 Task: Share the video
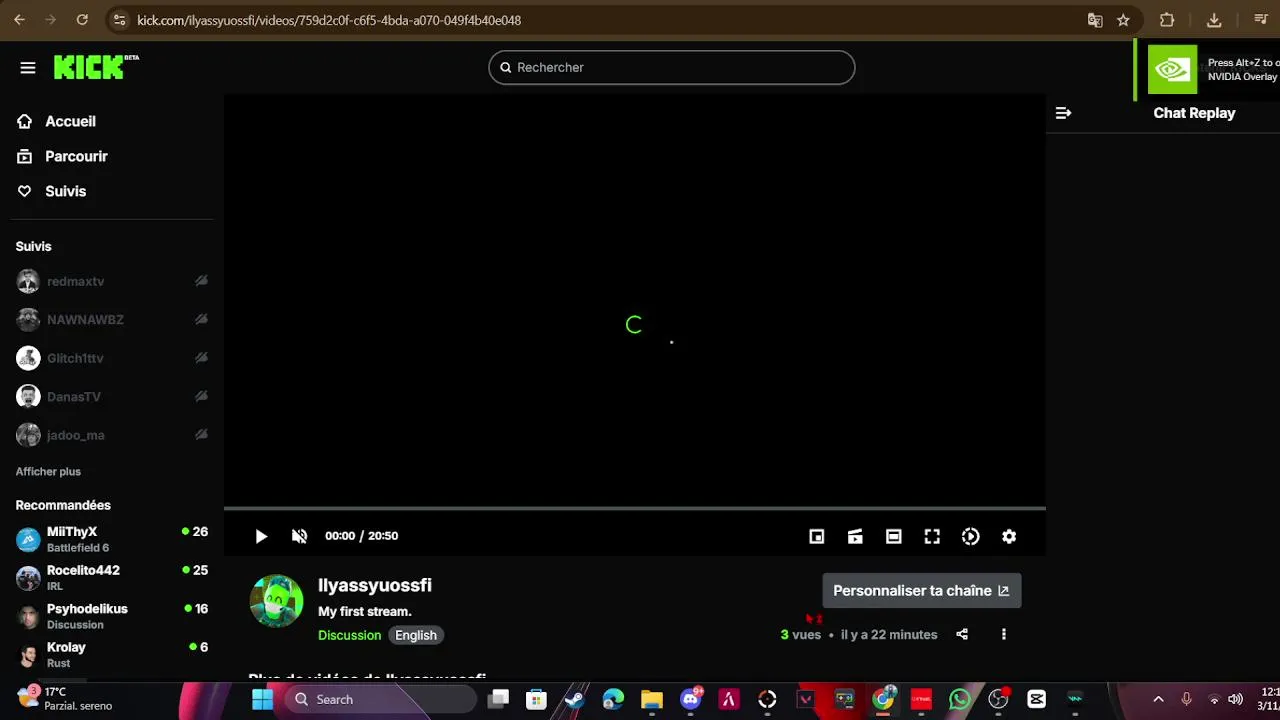tap(962, 634)
